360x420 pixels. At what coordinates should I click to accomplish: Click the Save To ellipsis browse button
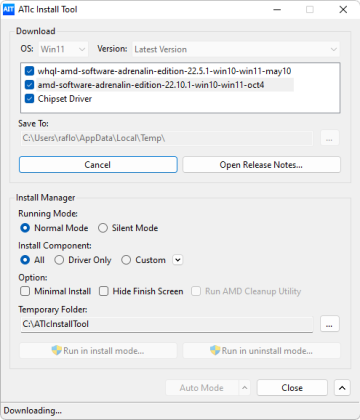coord(329,138)
